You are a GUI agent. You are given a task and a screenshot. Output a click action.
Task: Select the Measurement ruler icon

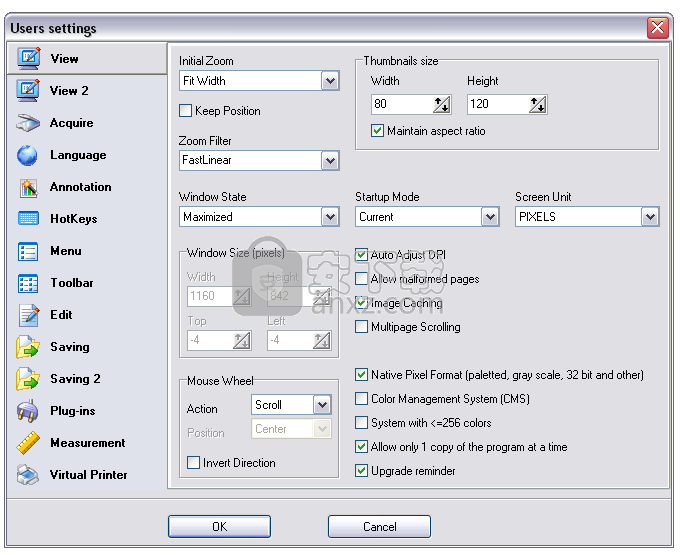pos(28,443)
